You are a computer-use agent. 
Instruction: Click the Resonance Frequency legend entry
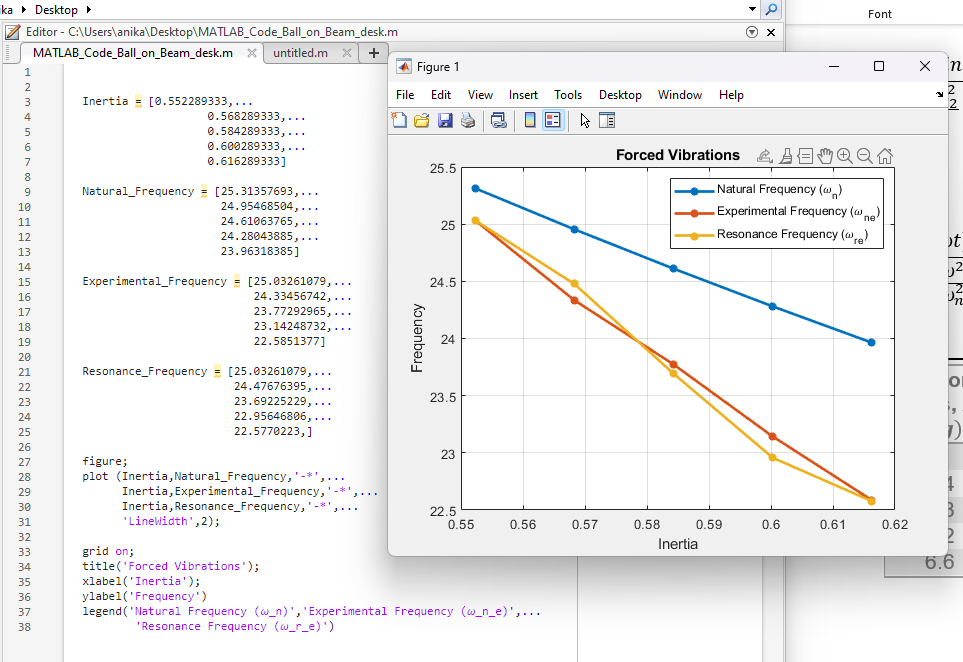click(x=771, y=235)
